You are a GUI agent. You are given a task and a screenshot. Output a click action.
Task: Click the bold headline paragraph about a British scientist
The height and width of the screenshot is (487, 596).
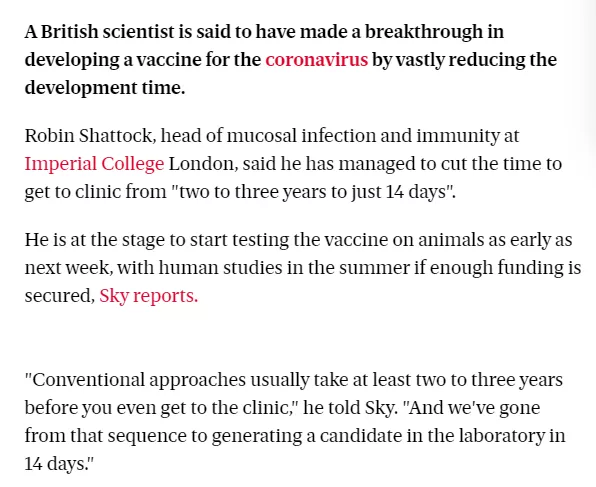pyautogui.click(x=291, y=60)
